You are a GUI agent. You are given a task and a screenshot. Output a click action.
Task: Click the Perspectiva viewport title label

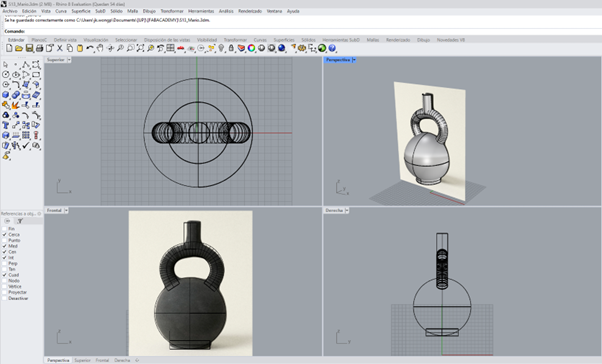tap(338, 60)
